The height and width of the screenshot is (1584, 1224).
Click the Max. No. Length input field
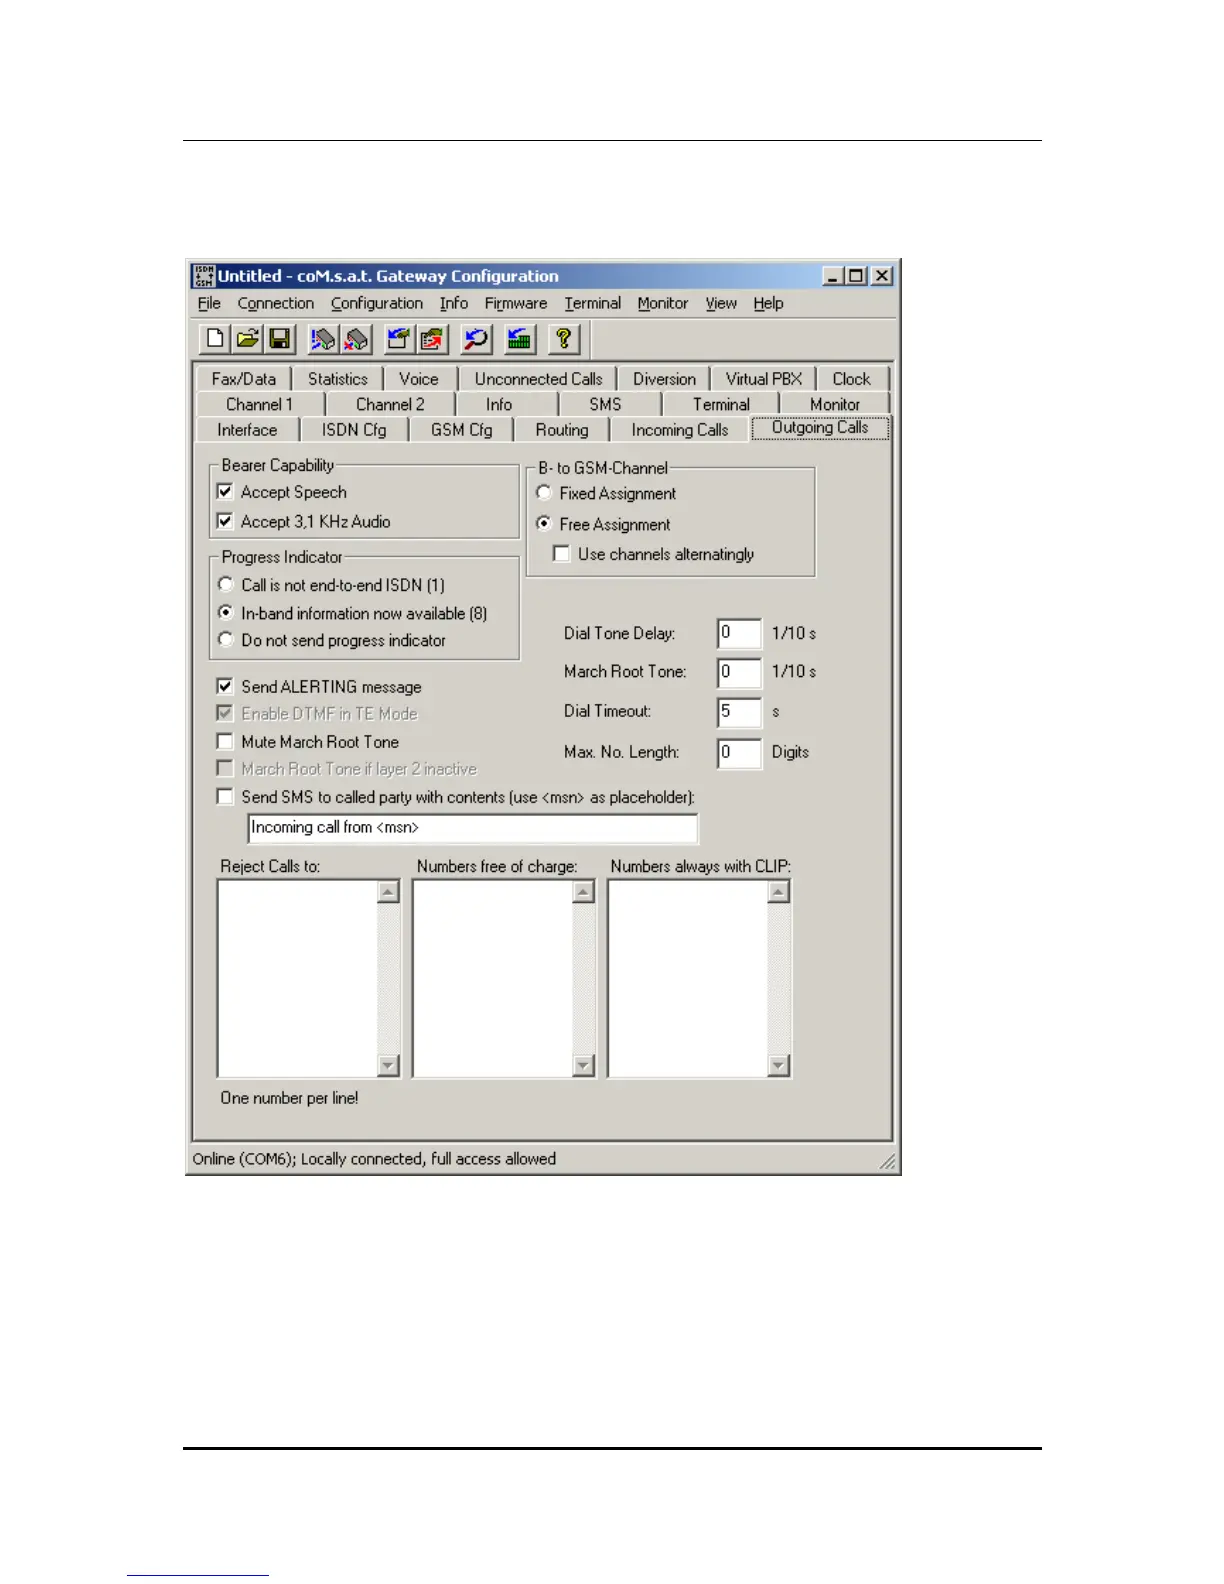click(x=739, y=752)
